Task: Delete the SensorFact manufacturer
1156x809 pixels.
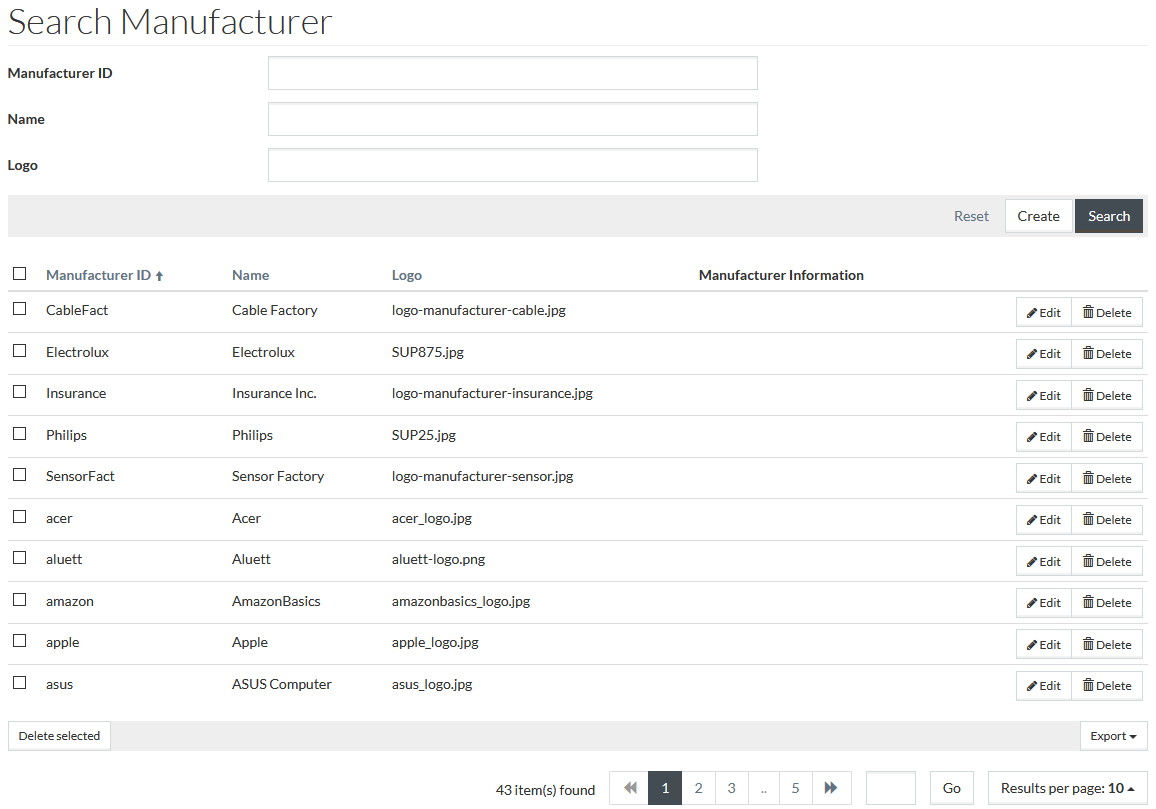Action: pos(1107,479)
